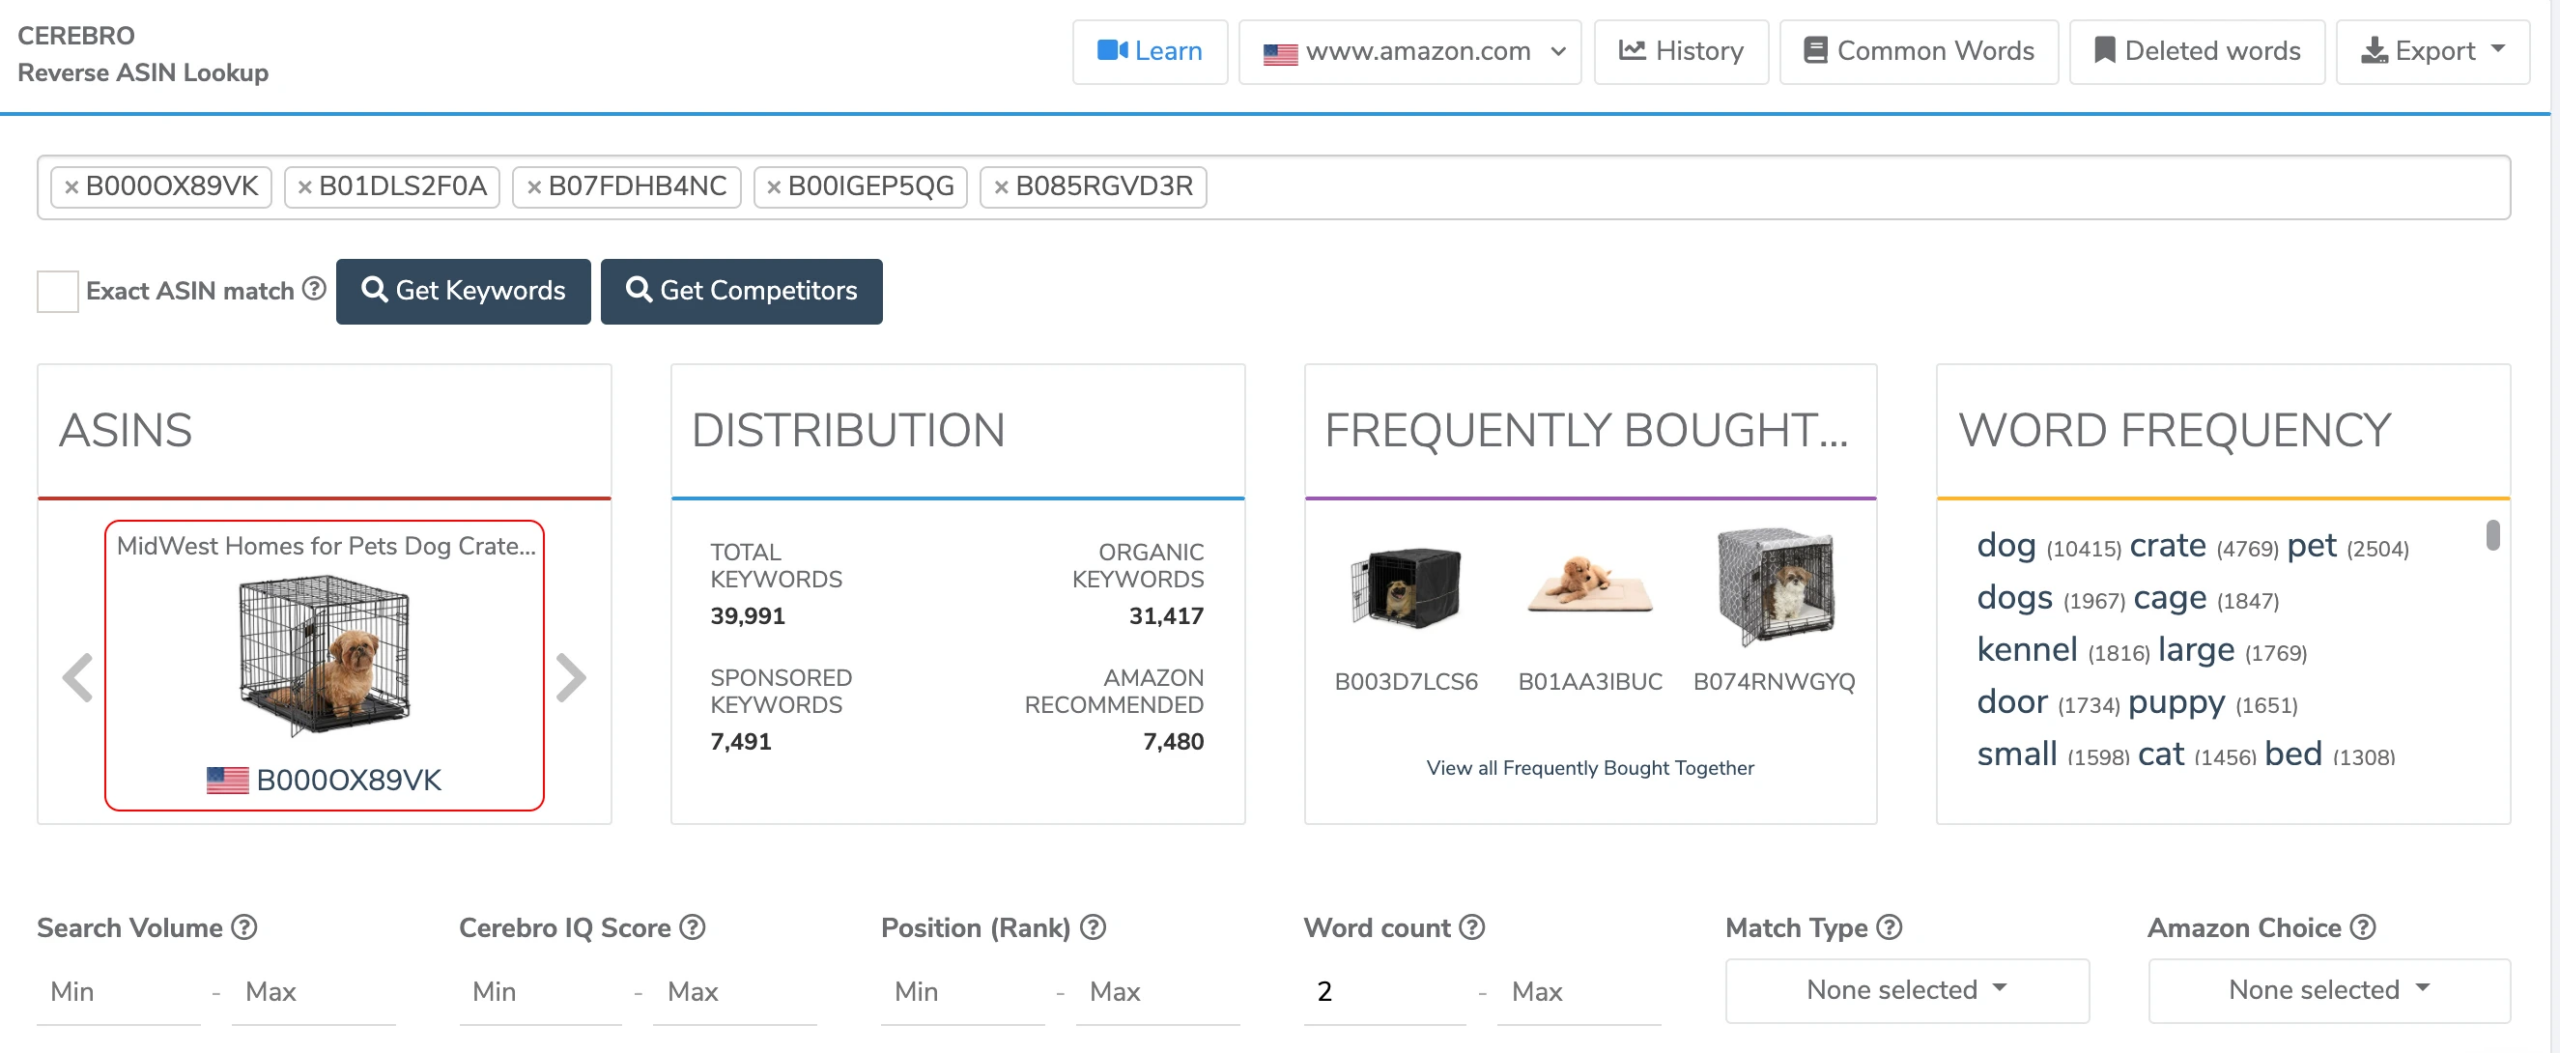The height and width of the screenshot is (1053, 2560).
Task: Click the Position (Rank) help icon
Action: coord(1093,927)
